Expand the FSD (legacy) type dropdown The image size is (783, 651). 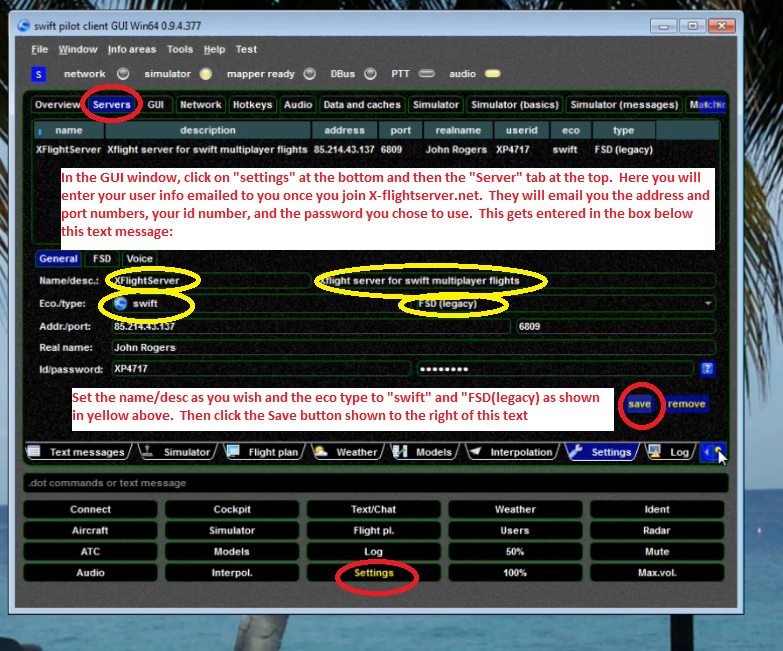pos(709,303)
